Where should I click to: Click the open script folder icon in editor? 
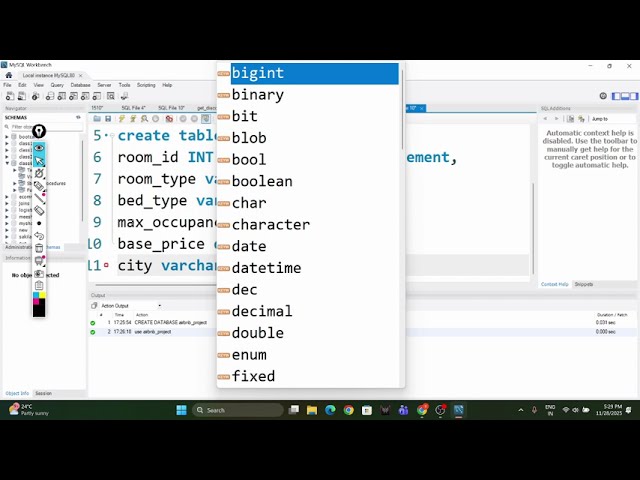click(x=97, y=119)
